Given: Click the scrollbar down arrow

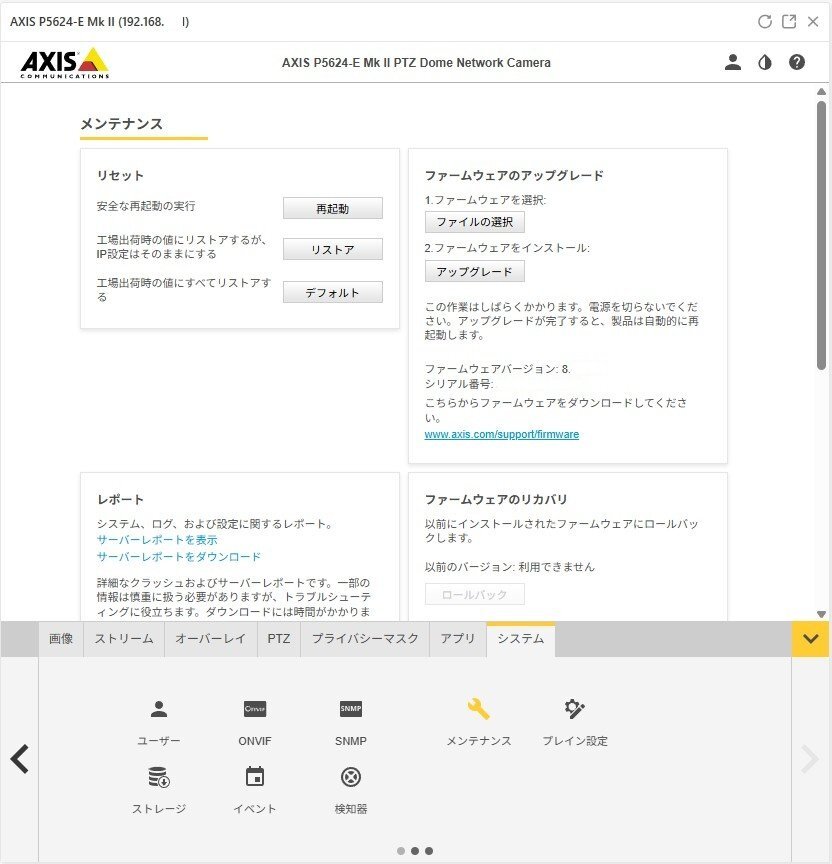Looking at the screenshot, I should click(821, 614).
